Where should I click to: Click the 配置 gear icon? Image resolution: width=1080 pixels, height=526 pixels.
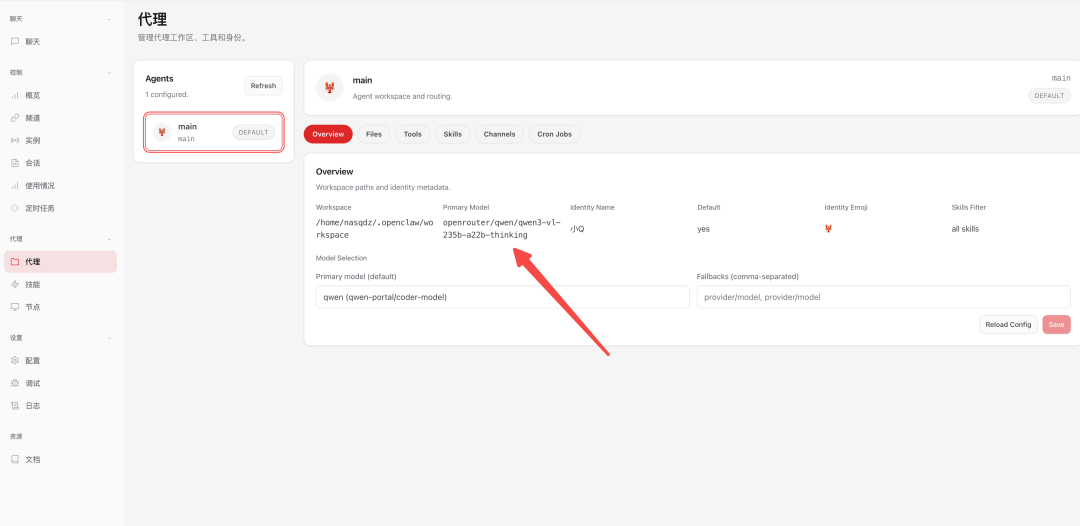point(15,360)
